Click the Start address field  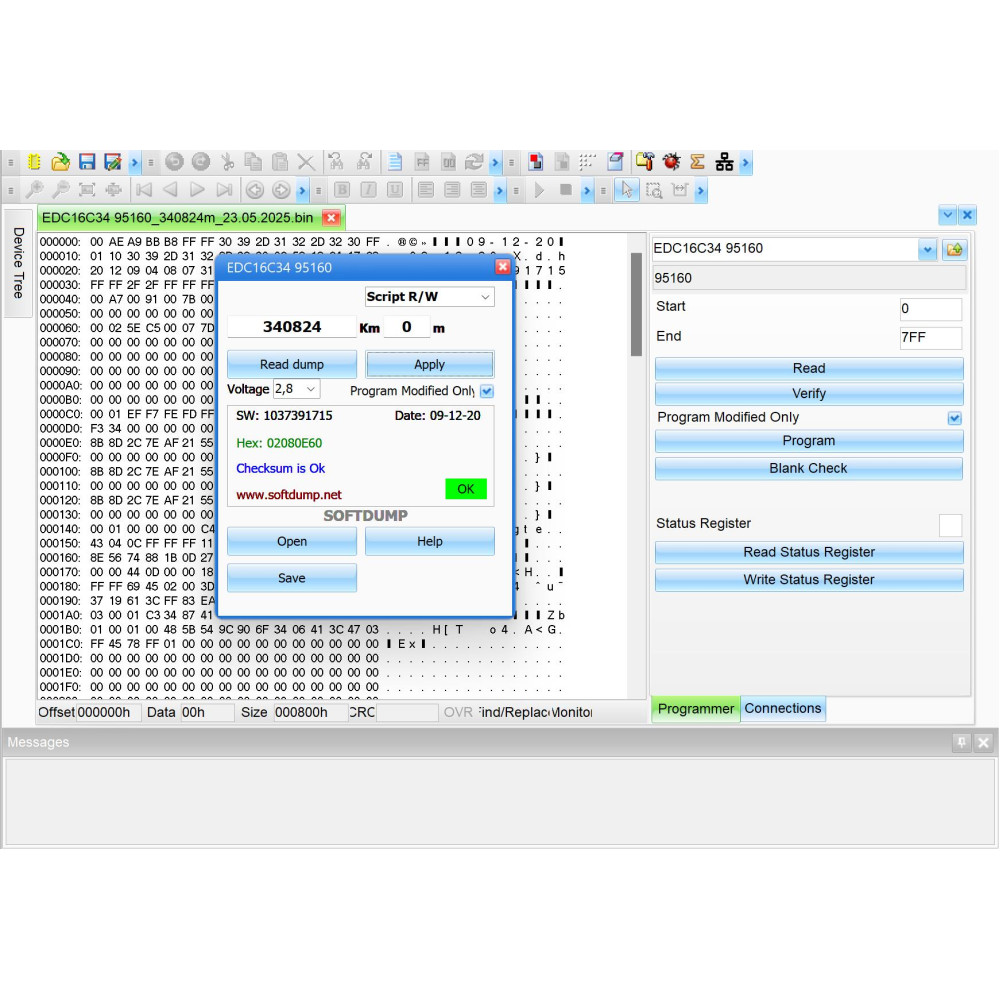pos(930,309)
